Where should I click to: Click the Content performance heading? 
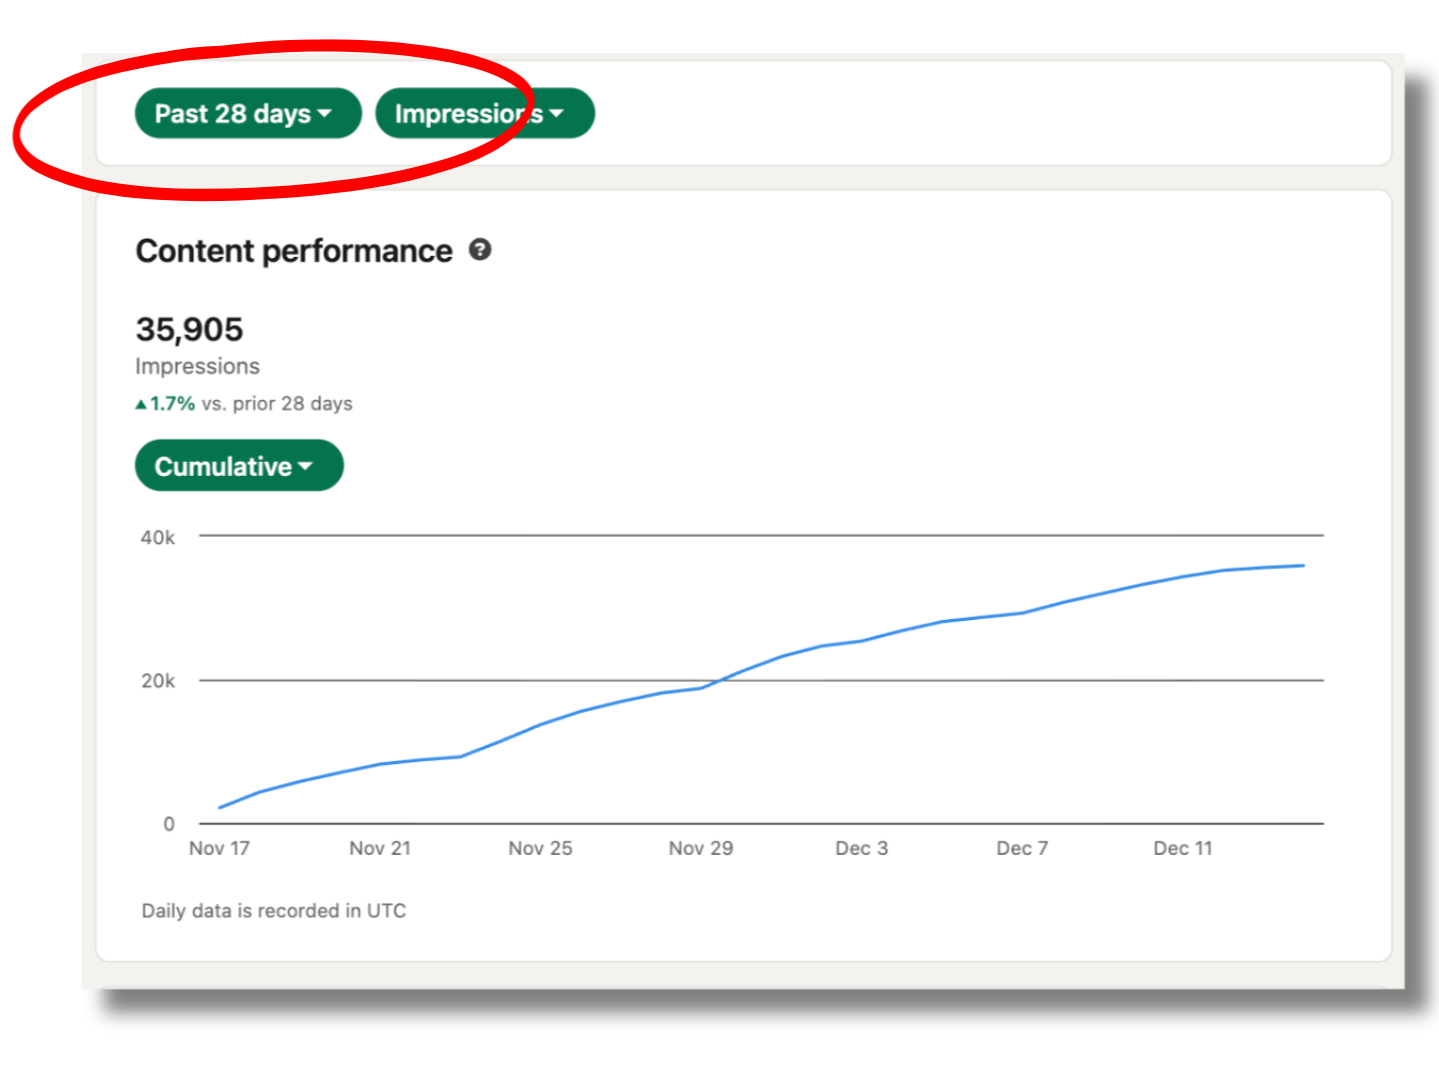[294, 251]
